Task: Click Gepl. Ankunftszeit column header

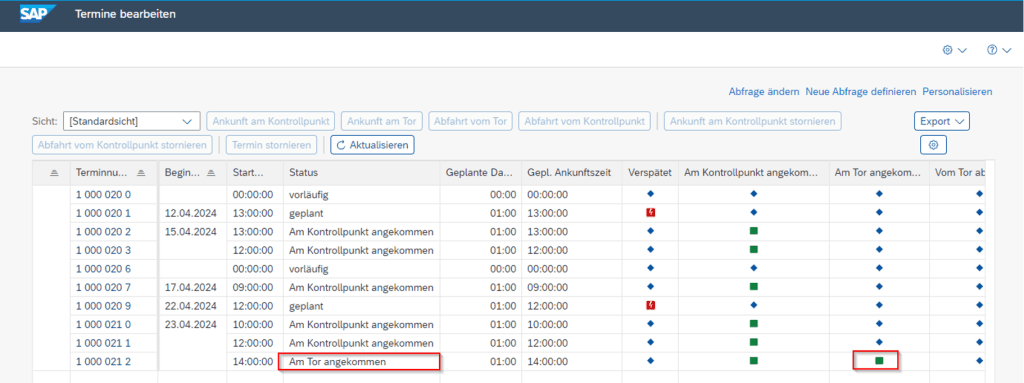Action: (x=571, y=173)
